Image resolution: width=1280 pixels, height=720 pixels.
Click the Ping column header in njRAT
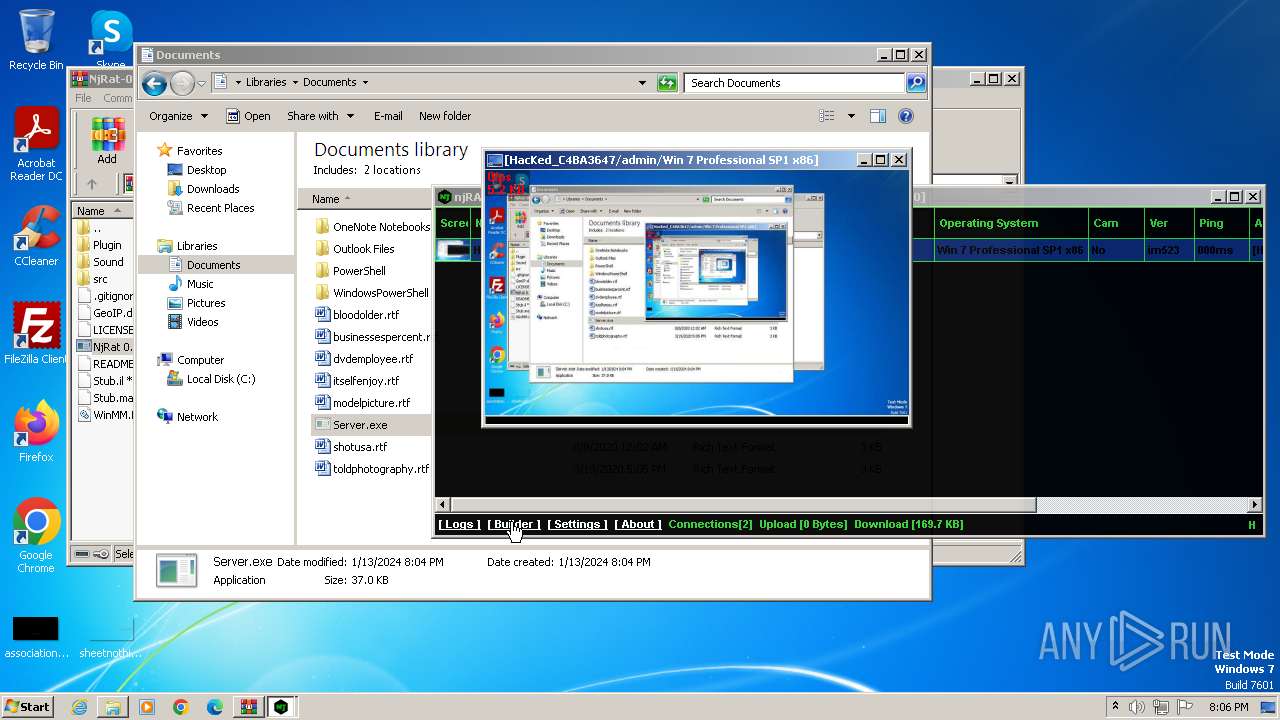1211,223
